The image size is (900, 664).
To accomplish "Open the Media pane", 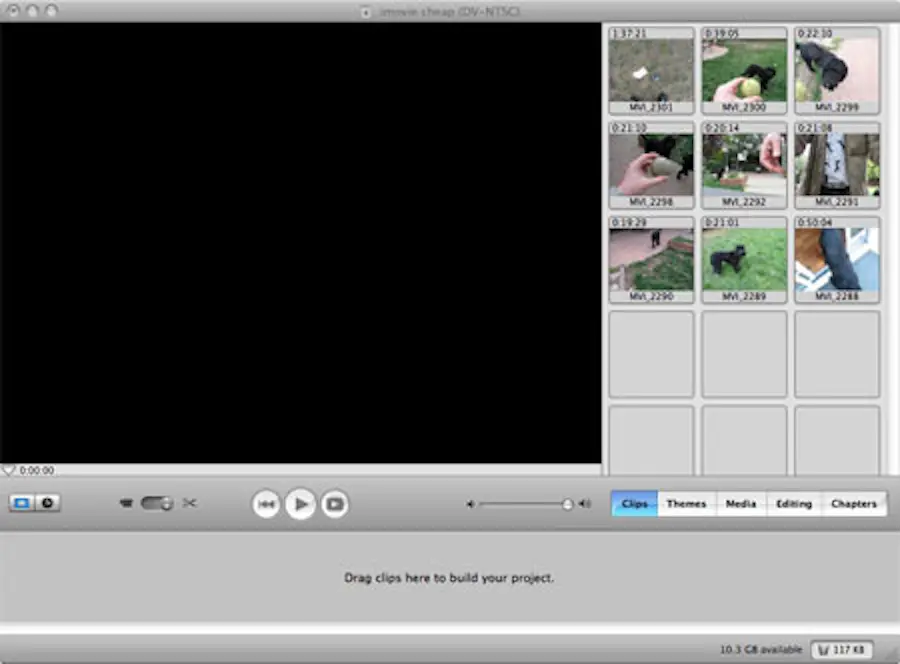I will point(740,504).
